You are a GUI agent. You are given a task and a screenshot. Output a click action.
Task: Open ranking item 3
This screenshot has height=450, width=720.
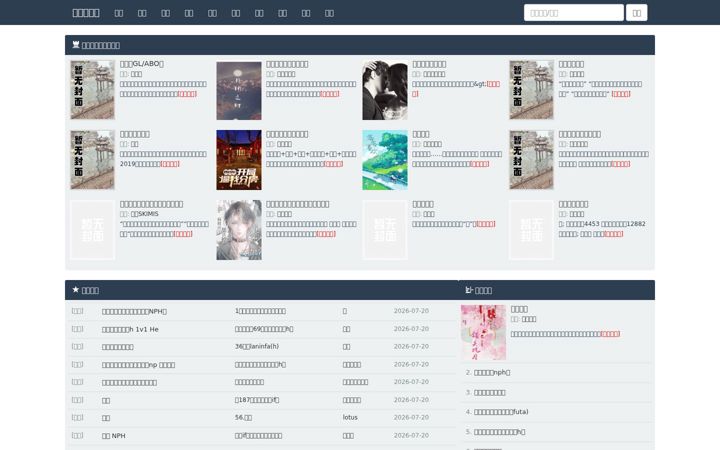(489, 393)
